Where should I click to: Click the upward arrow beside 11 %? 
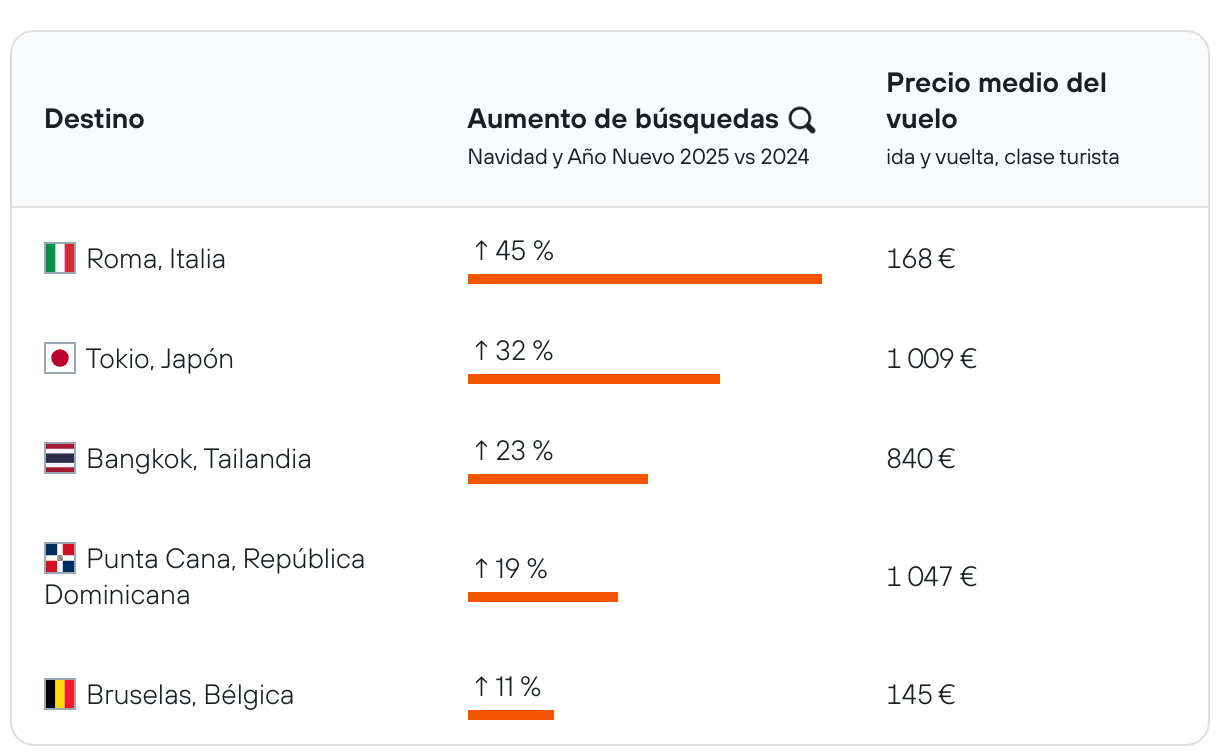pyautogui.click(x=481, y=687)
